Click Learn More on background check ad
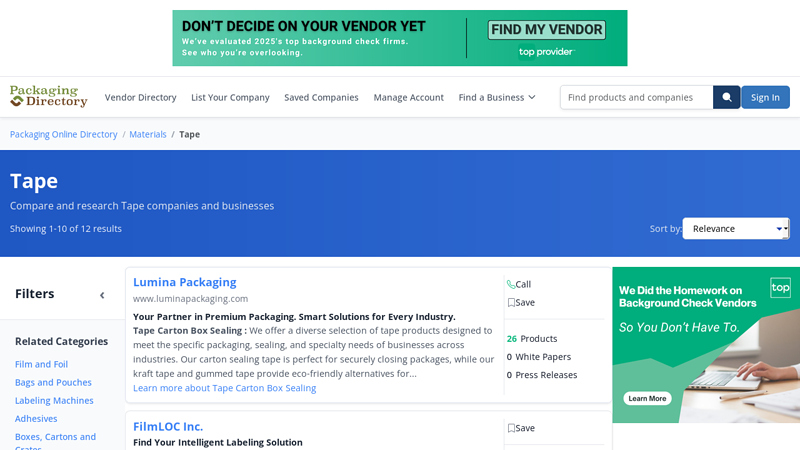Screen dimensions: 800x450 pyautogui.click(x=647, y=398)
